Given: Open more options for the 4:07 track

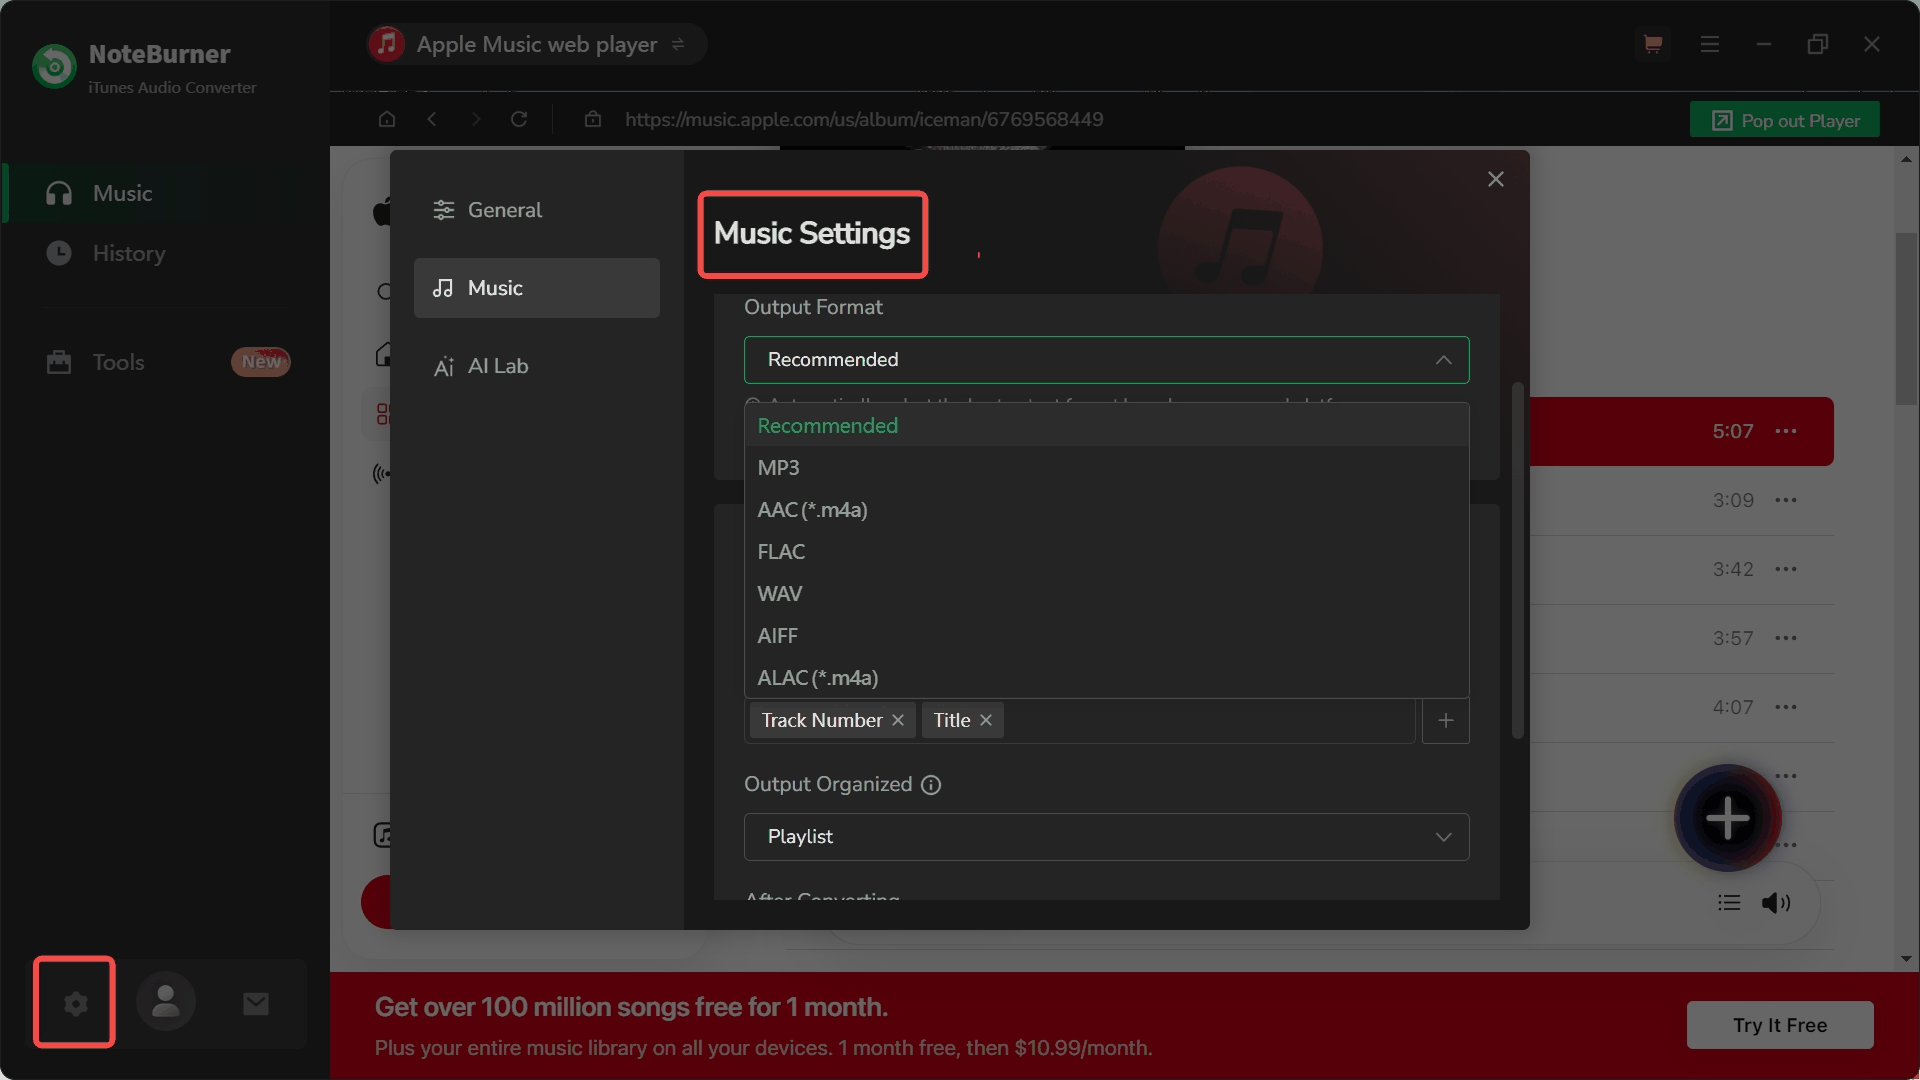Looking at the screenshot, I should (1786, 707).
